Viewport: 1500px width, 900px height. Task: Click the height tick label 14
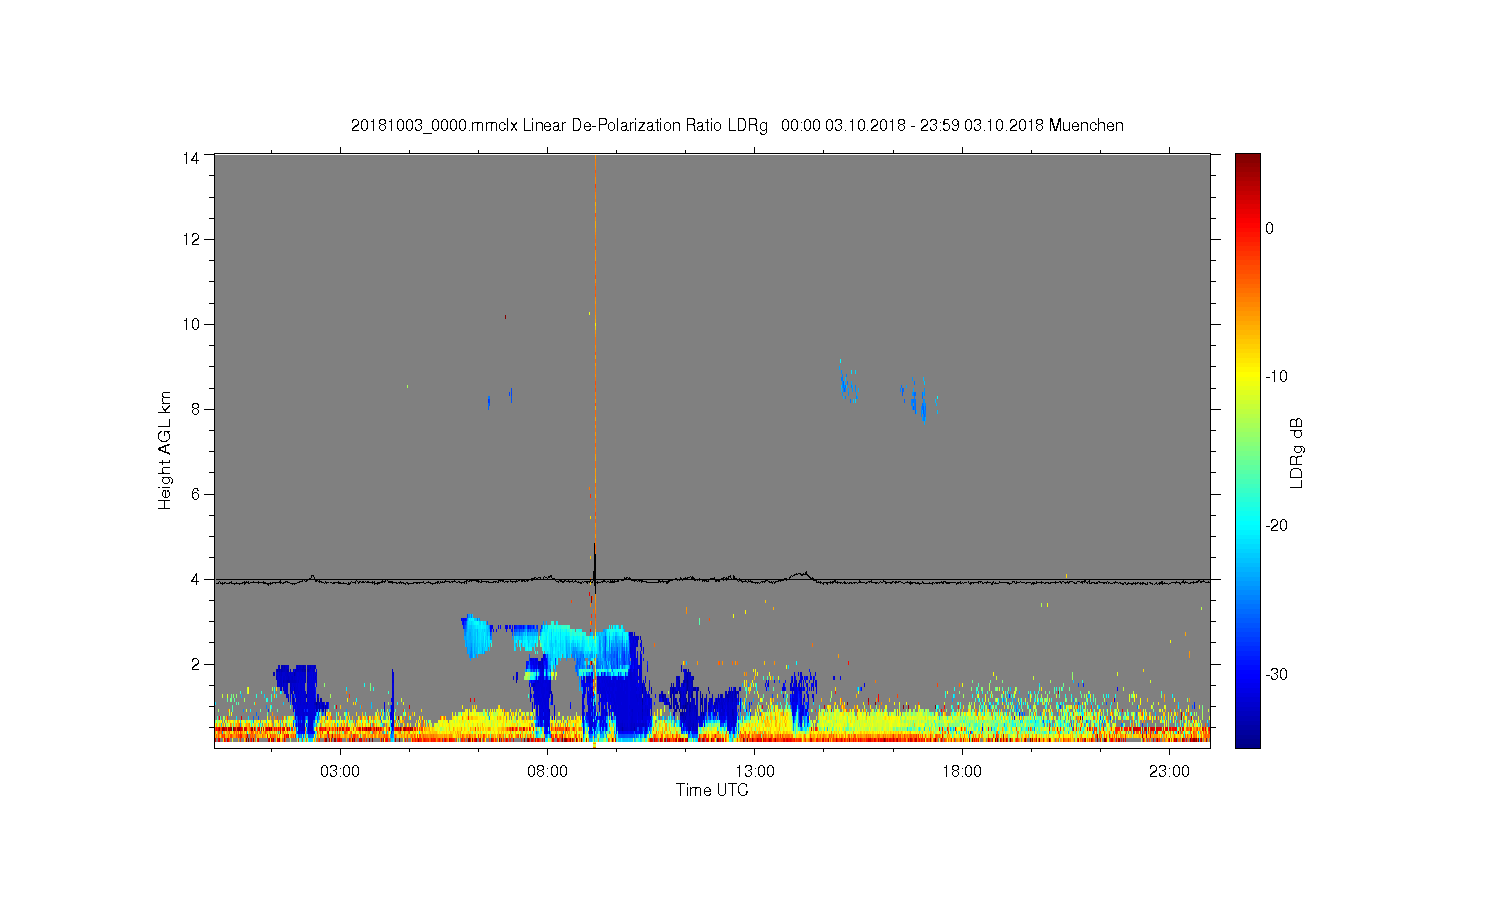(191, 157)
